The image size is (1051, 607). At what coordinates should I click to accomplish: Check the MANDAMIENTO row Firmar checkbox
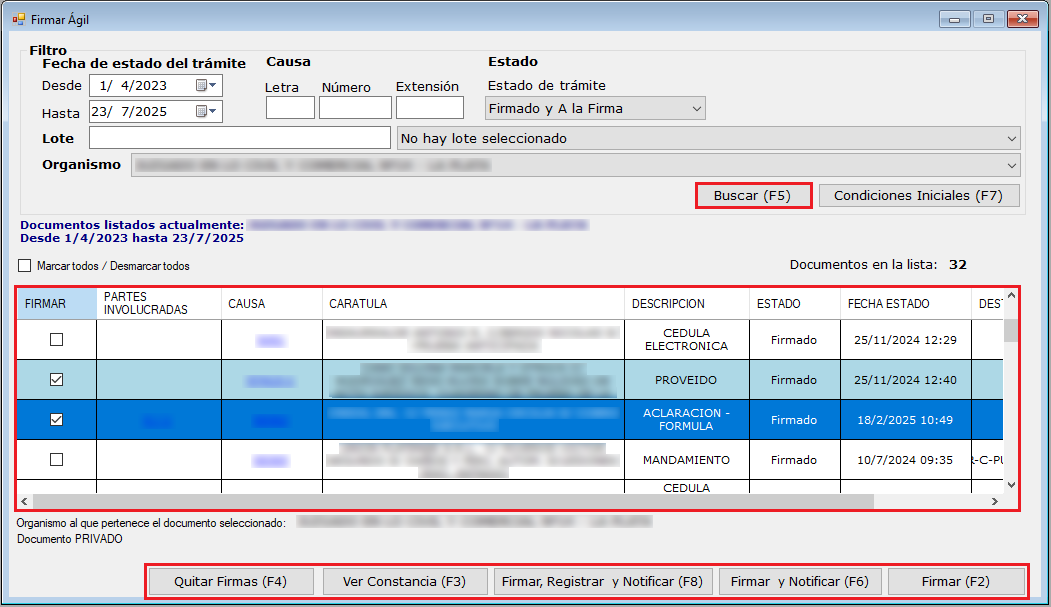56,460
